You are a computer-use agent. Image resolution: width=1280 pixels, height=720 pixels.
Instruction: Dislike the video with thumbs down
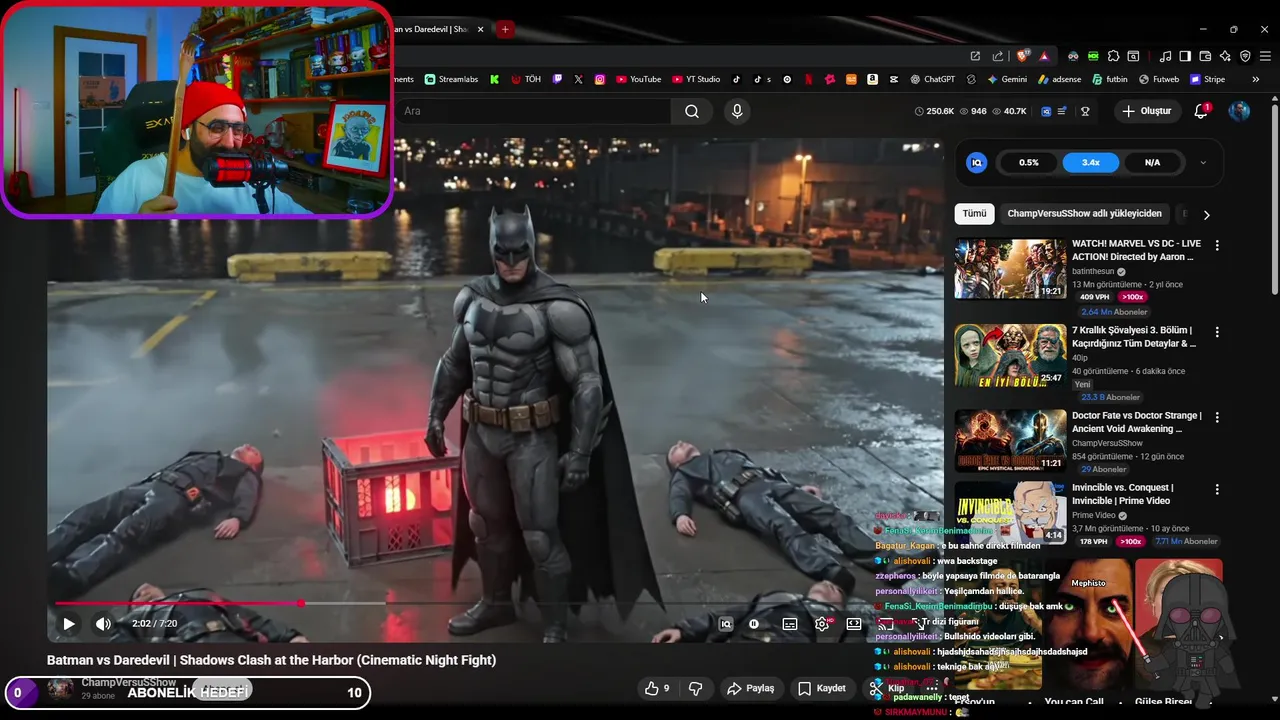tap(696, 688)
